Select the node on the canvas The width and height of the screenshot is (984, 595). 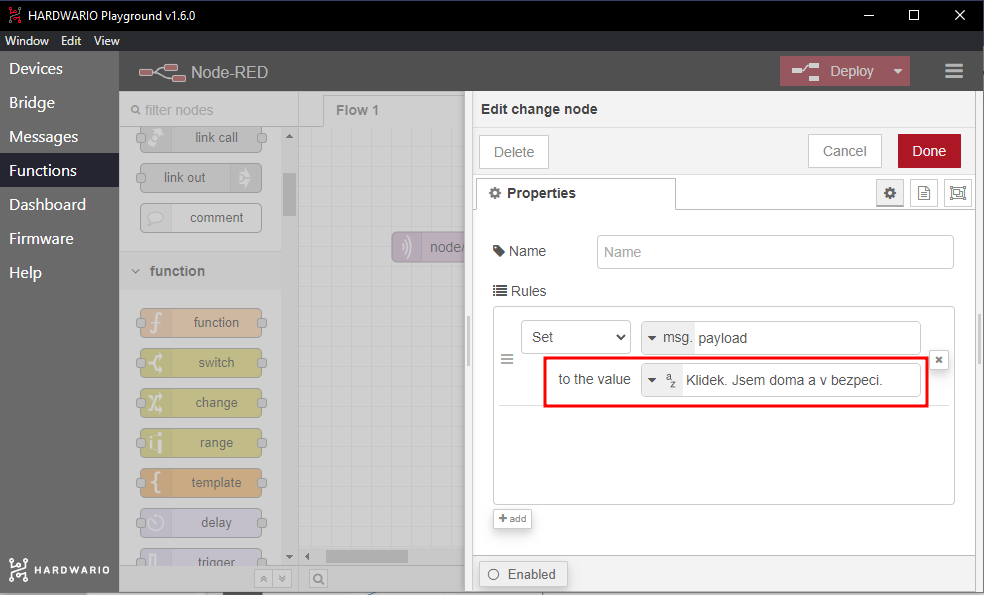pos(429,247)
